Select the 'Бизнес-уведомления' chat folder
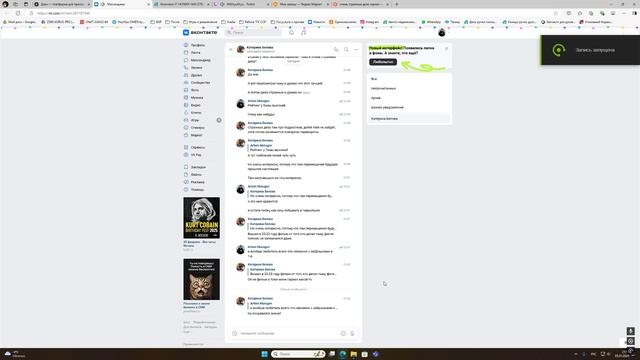This screenshot has width=640, height=360. [409, 107]
